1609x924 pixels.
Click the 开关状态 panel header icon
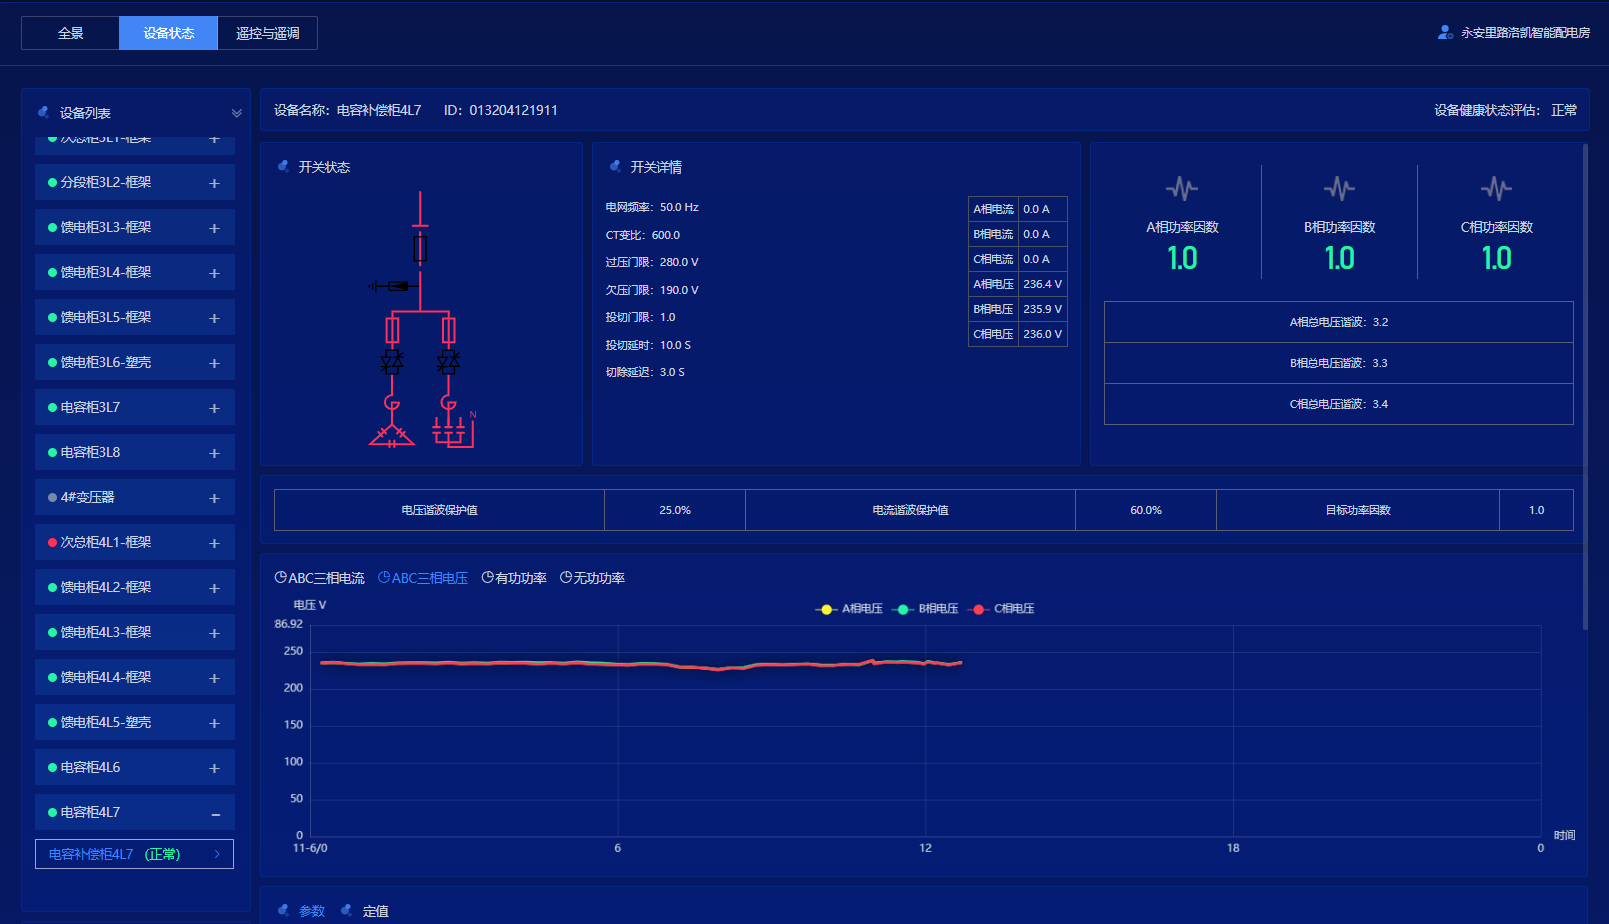click(x=284, y=166)
